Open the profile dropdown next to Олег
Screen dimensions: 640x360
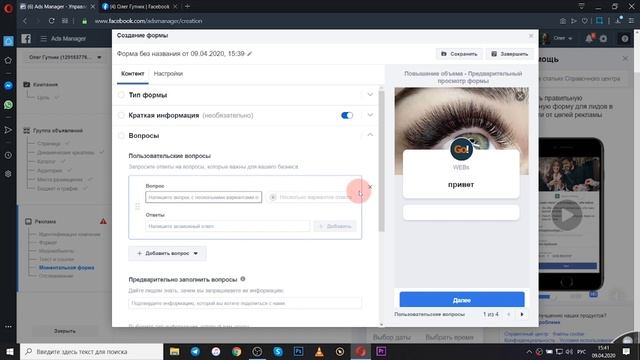570,38
